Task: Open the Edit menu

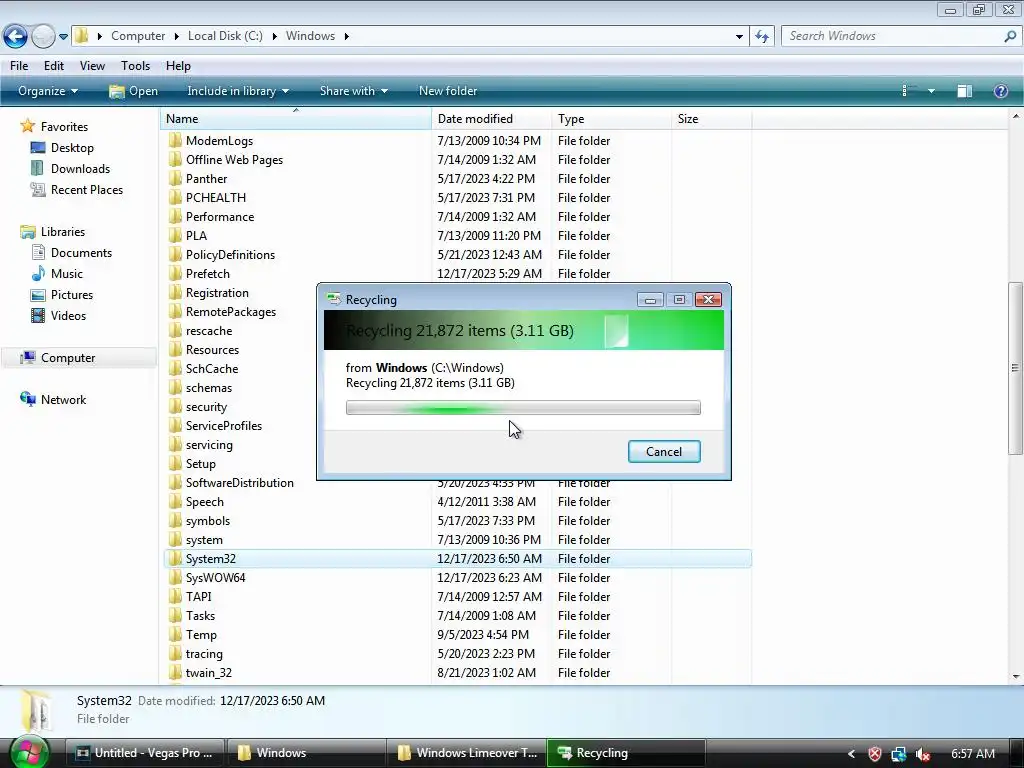Action: point(54,66)
